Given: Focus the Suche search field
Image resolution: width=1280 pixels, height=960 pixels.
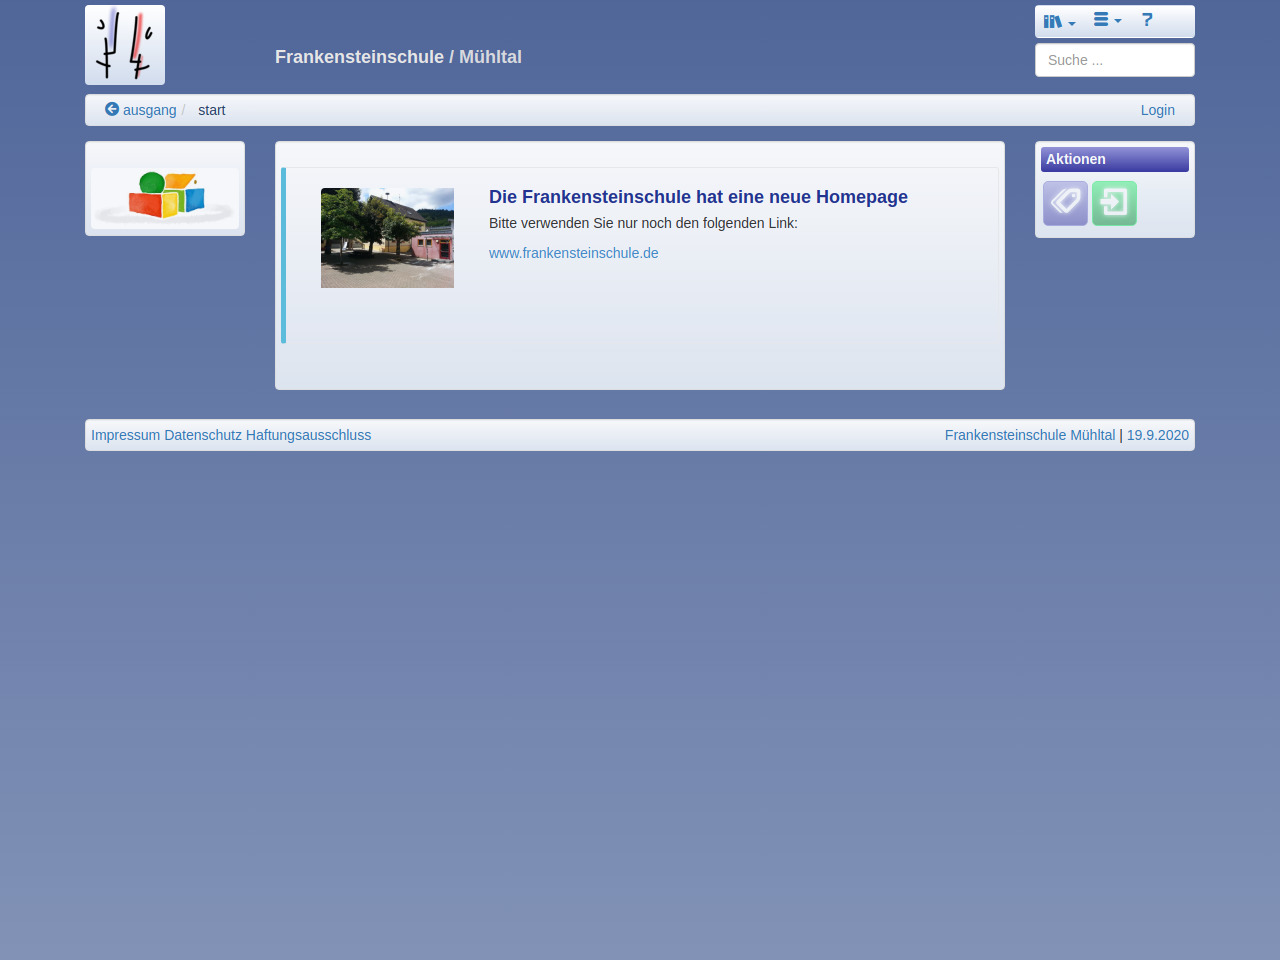Looking at the screenshot, I should tap(1114, 60).
